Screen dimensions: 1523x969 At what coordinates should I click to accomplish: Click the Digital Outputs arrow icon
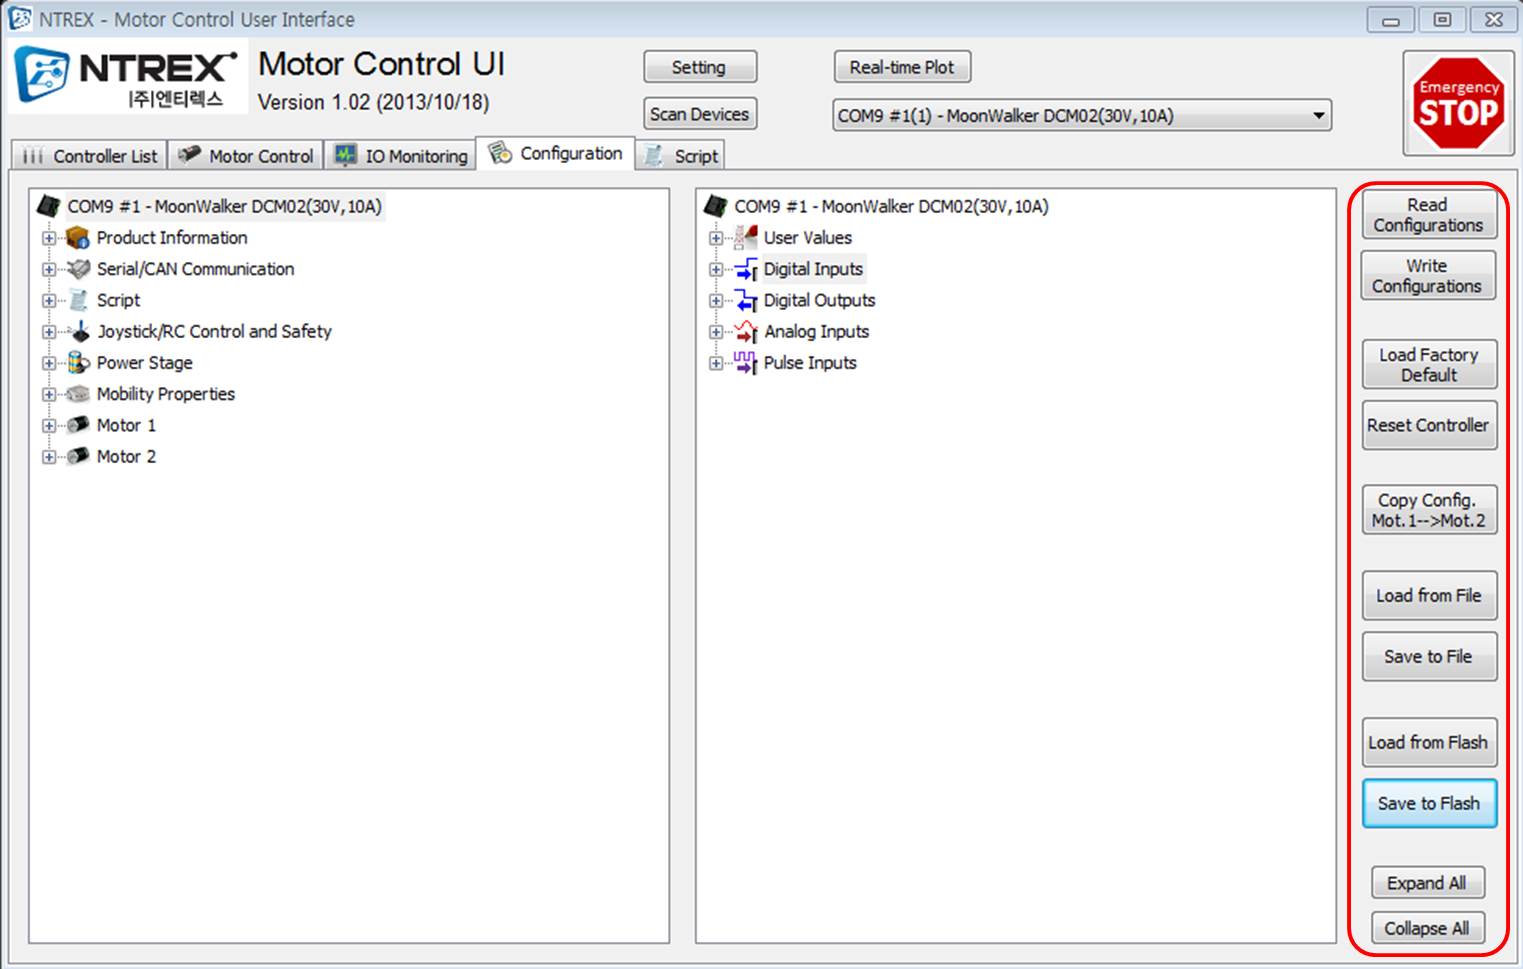[746, 300]
